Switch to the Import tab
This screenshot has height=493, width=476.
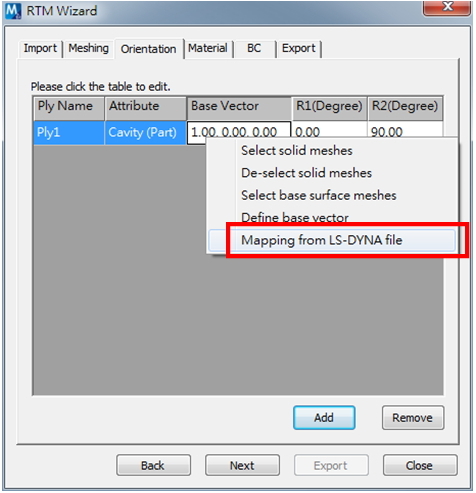coord(40,48)
